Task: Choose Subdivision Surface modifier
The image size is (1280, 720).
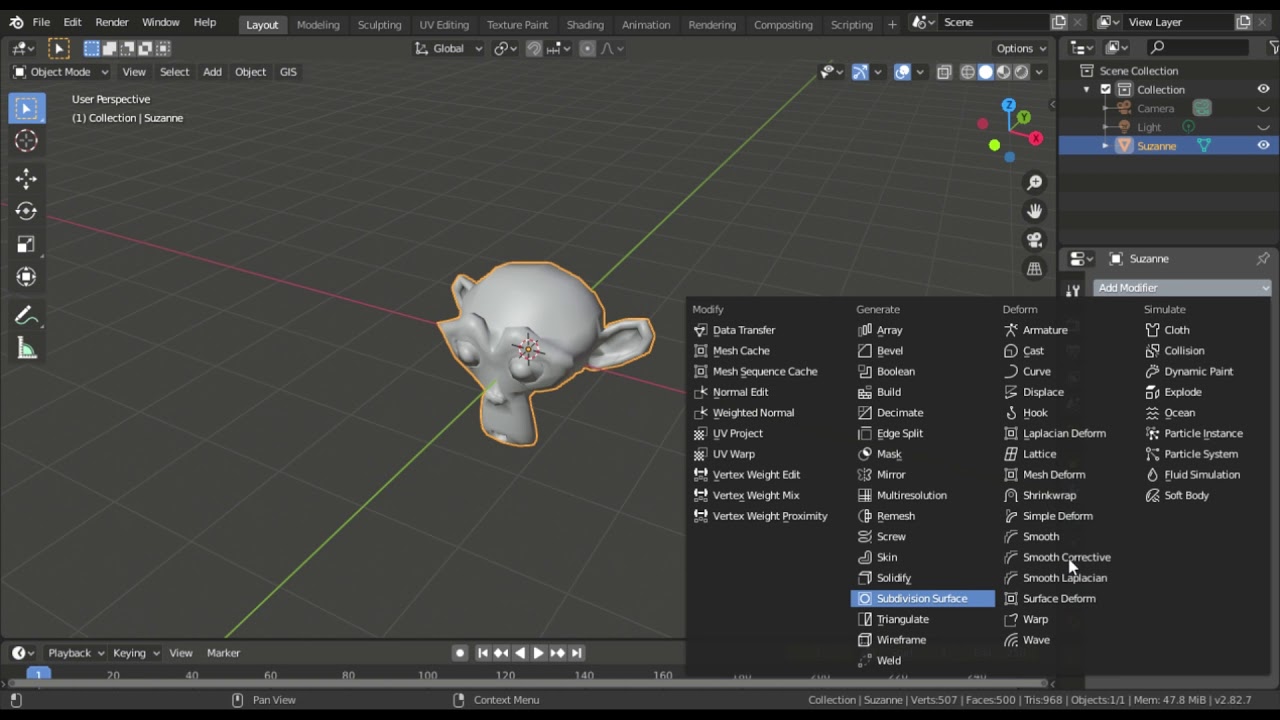Action: coord(922,599)
